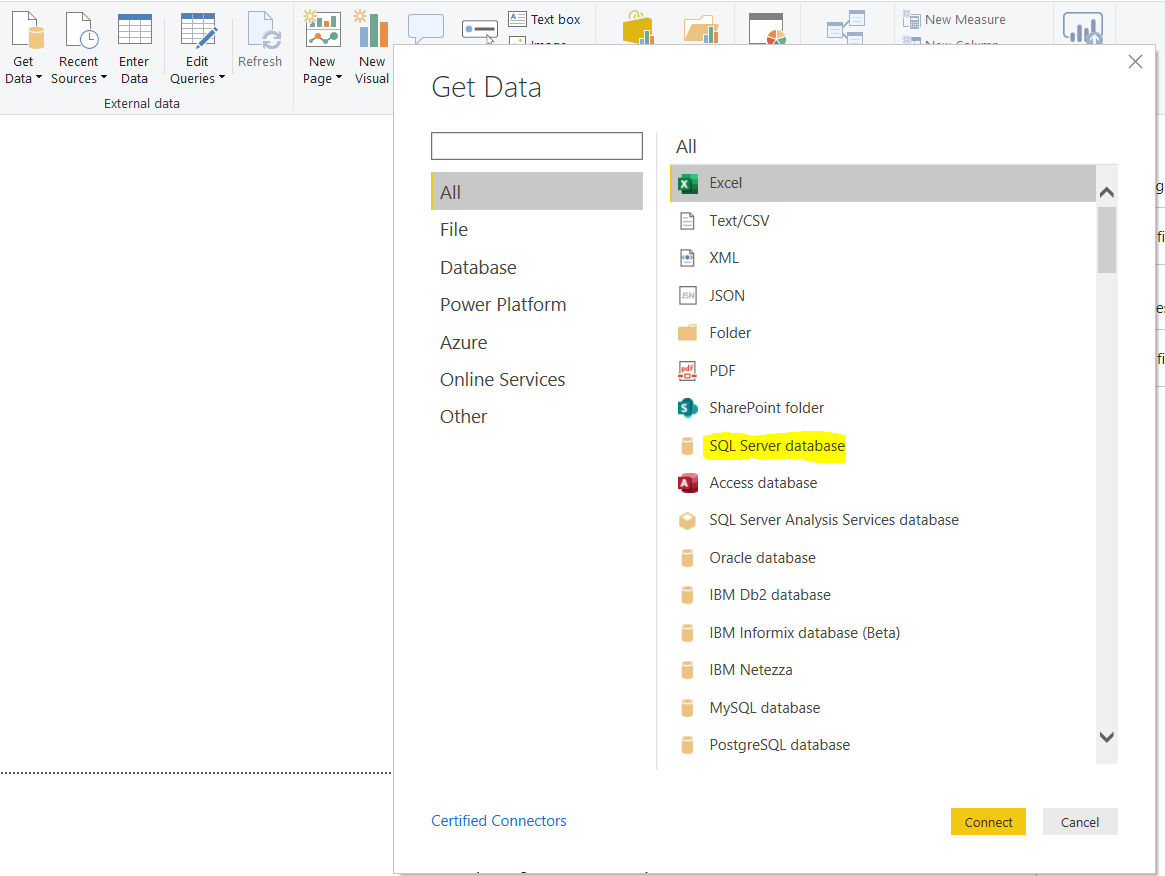Select the Online Services category
This screenshot has width=1165, height=876.
(502, 379)
